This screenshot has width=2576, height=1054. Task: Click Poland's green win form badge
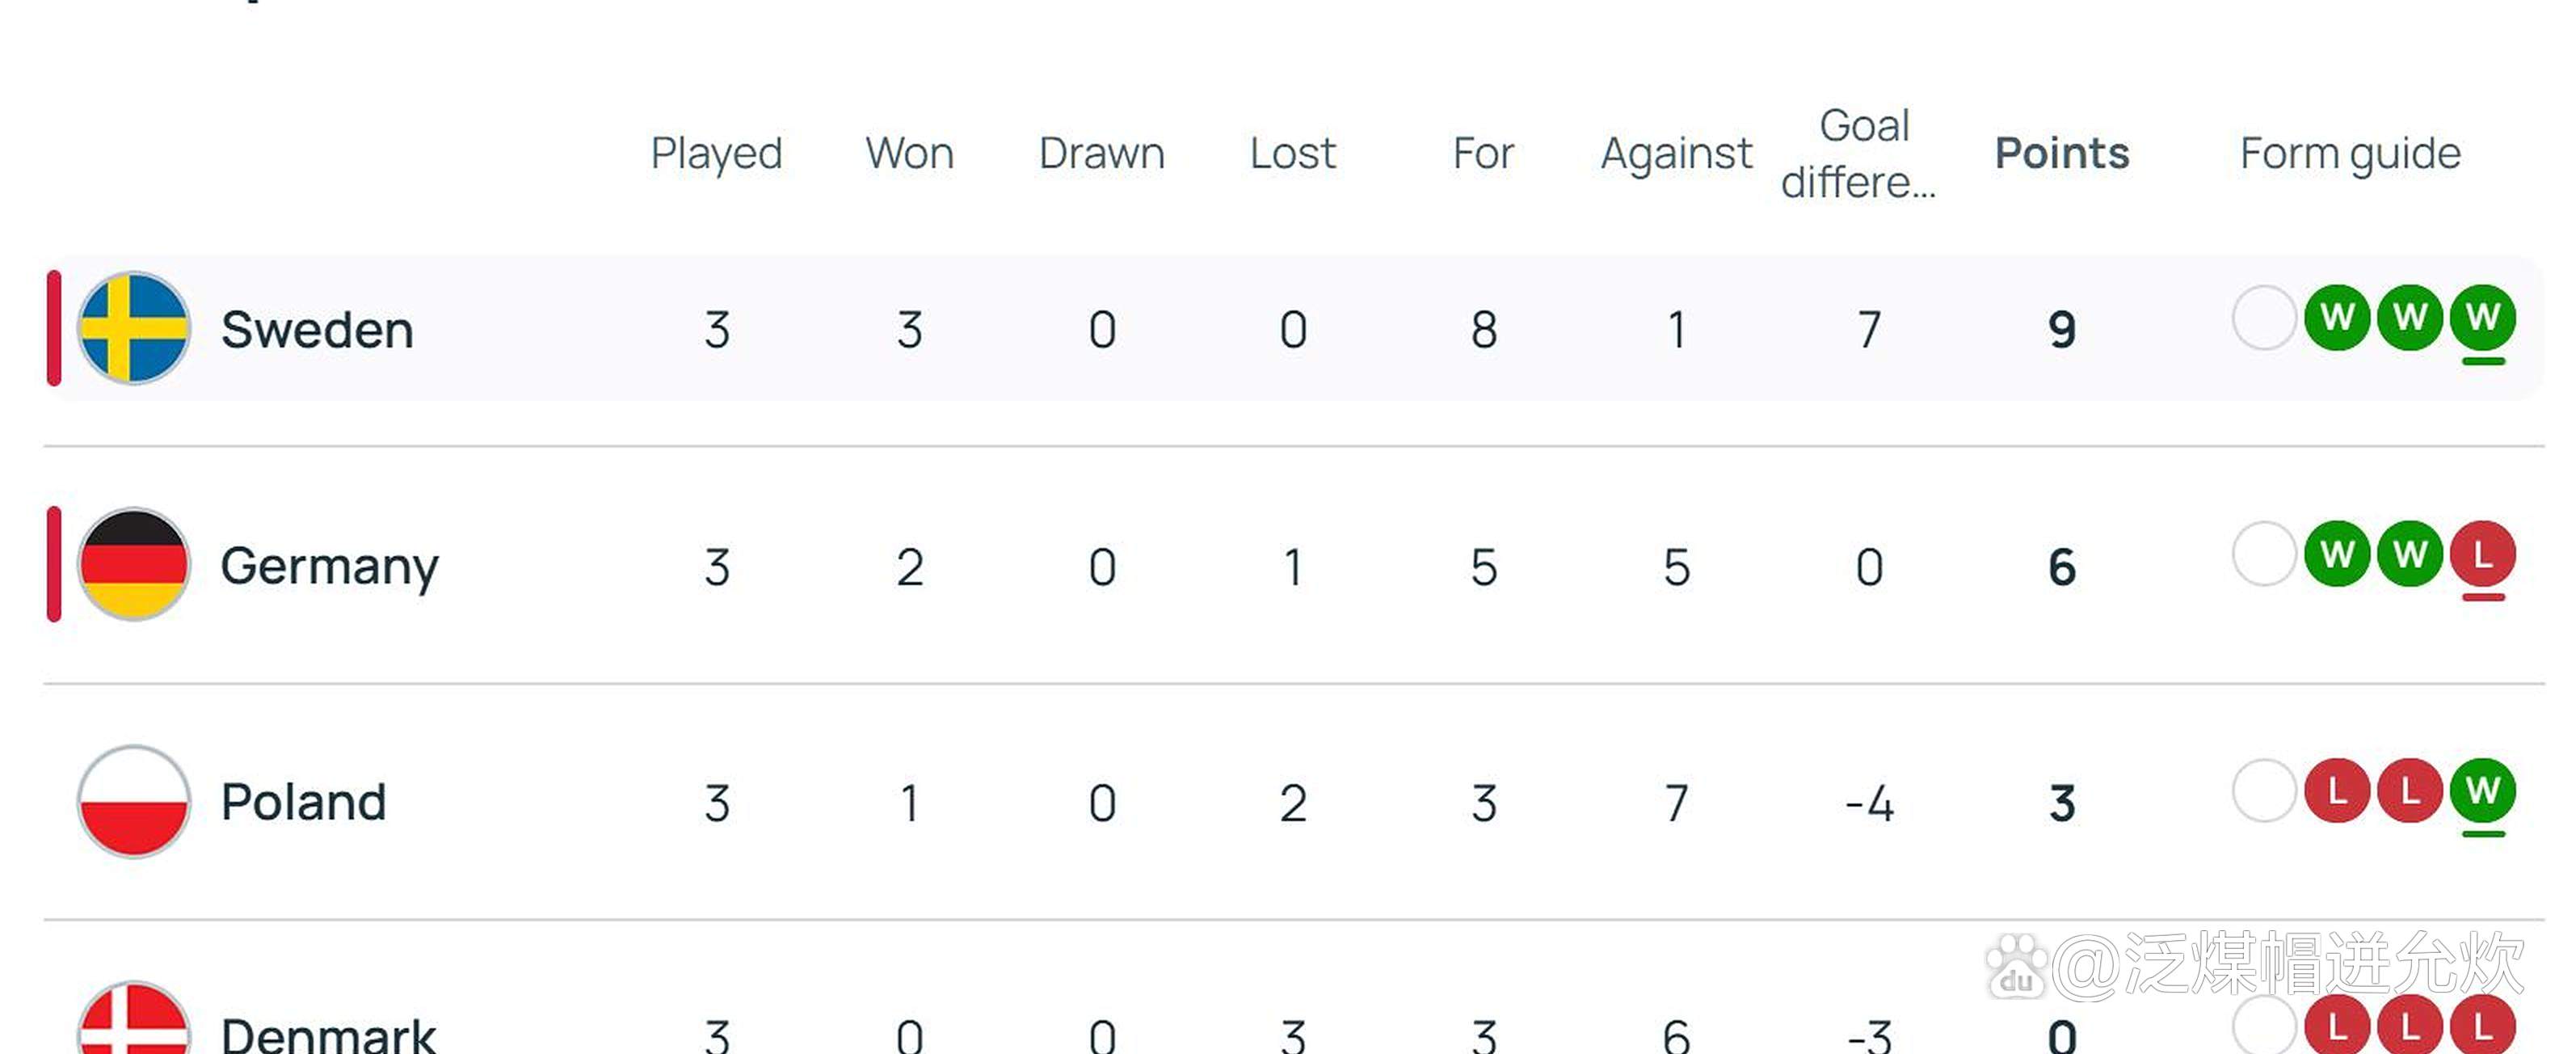coord(2482,791)
